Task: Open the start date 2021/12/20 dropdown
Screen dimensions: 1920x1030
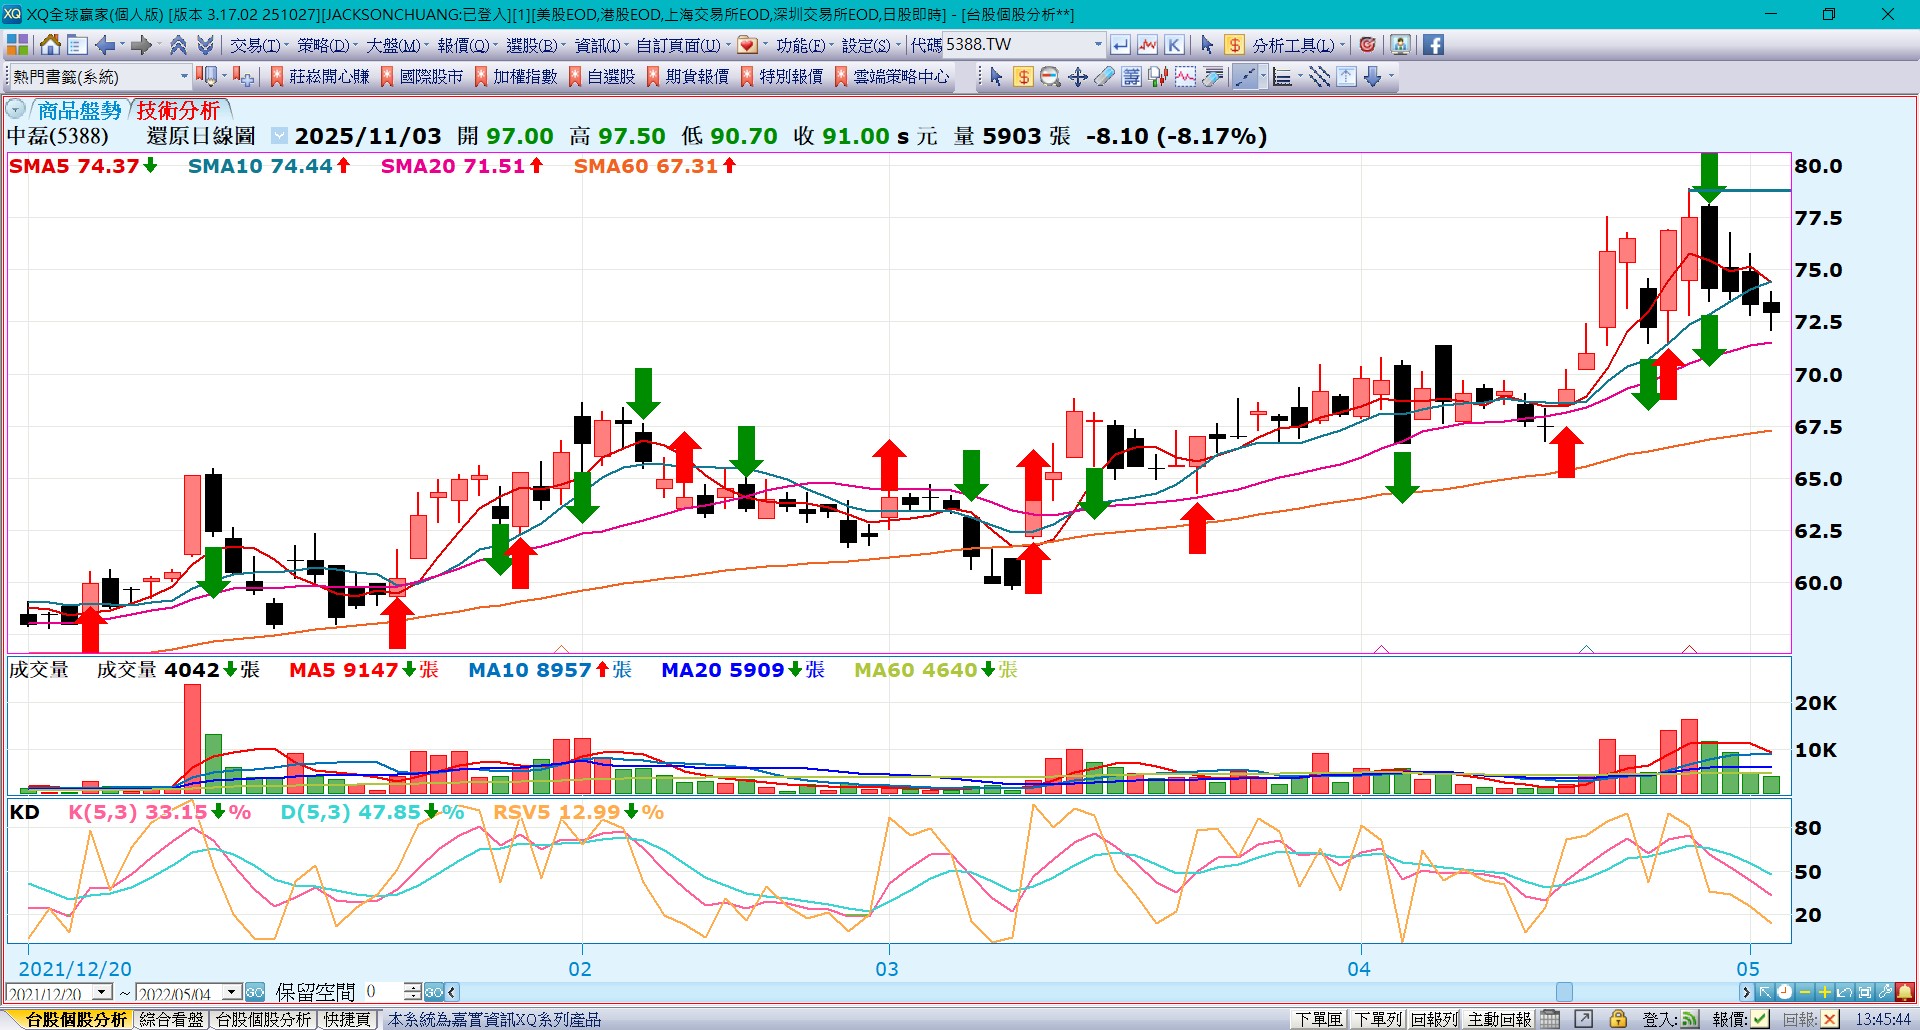Action: [102, 992]
